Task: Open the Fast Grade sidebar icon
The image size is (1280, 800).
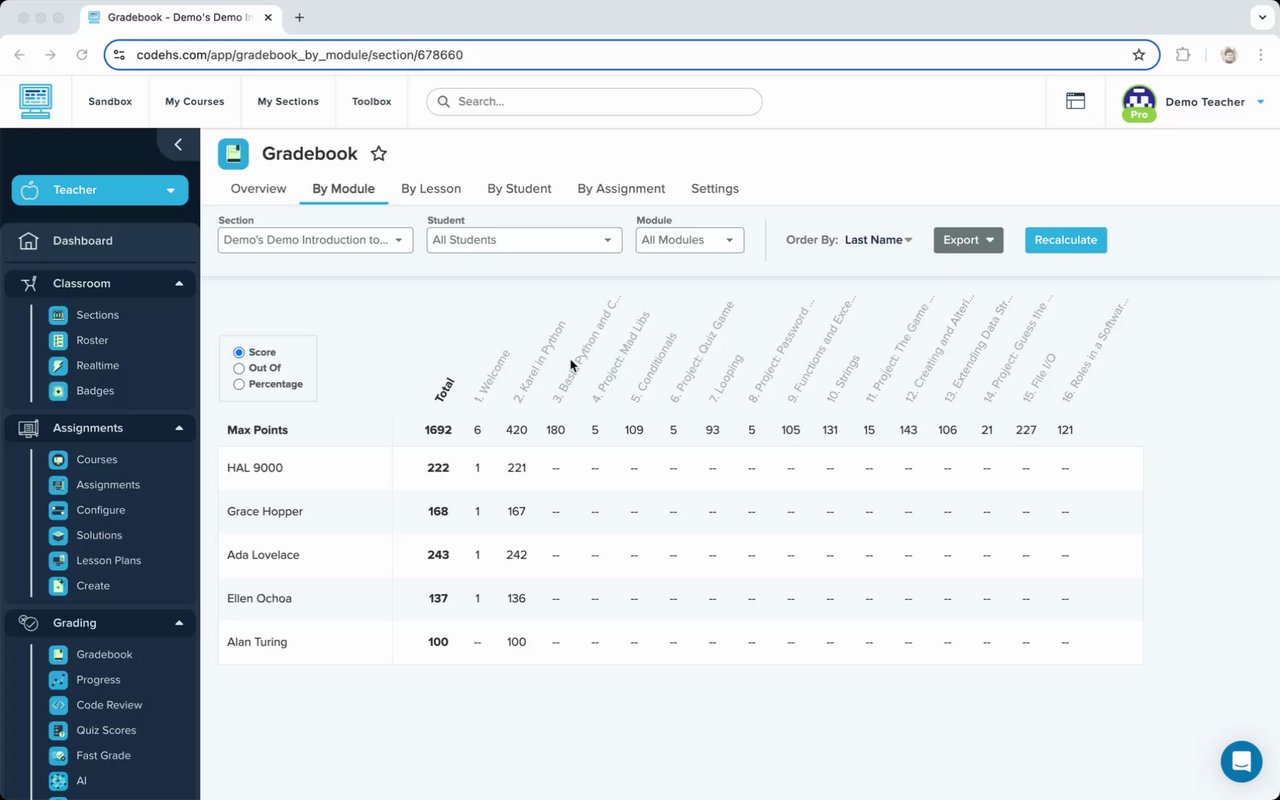Action: tap(58, 755)
